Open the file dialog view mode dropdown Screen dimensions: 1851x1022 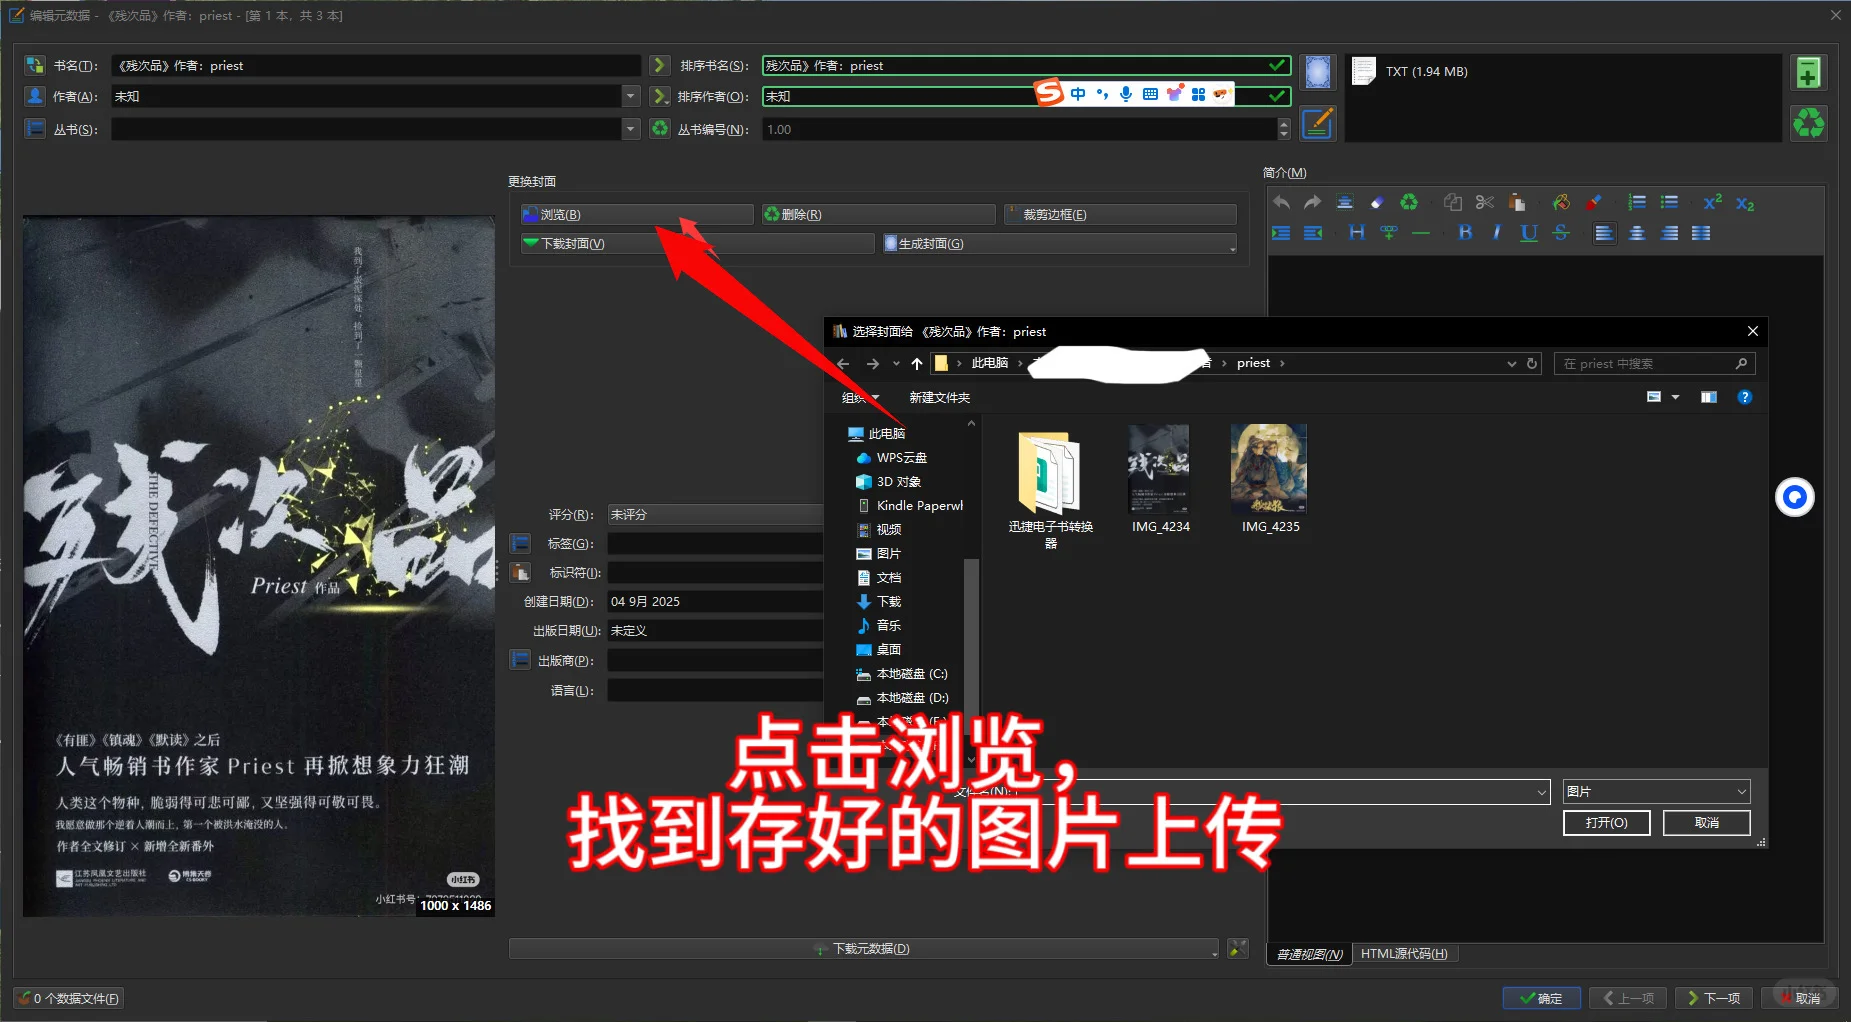1675,397
